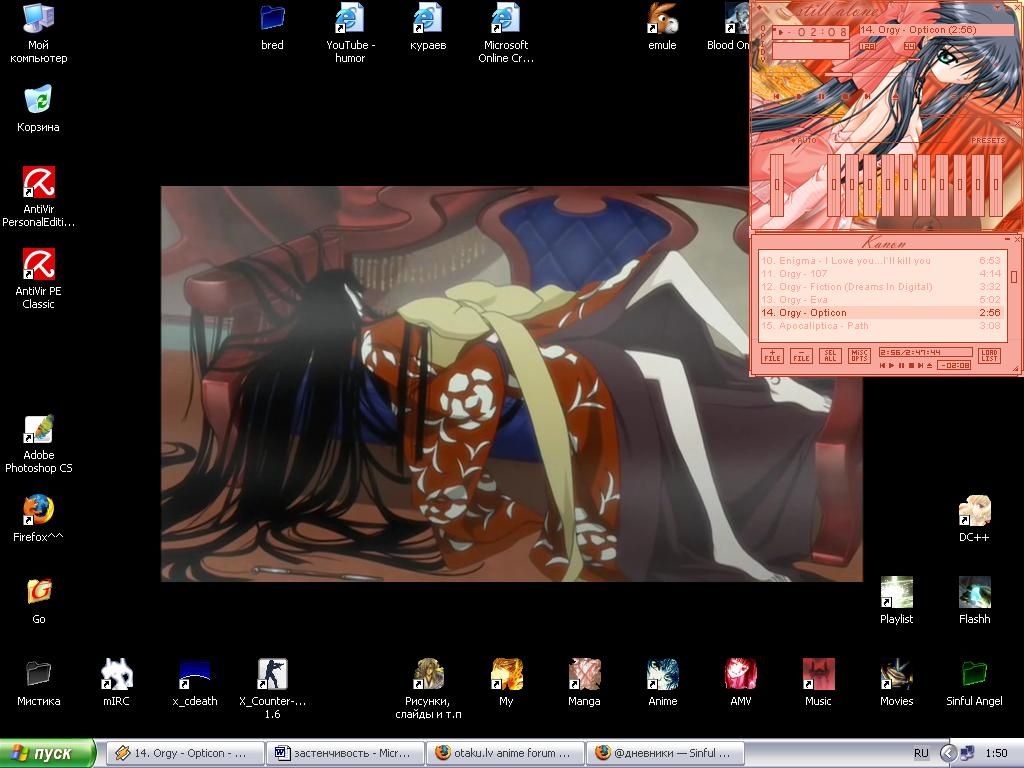Select the Microsoft Online Cr... shortcut
Screen dimensions: 1024x768
(505, 33)
